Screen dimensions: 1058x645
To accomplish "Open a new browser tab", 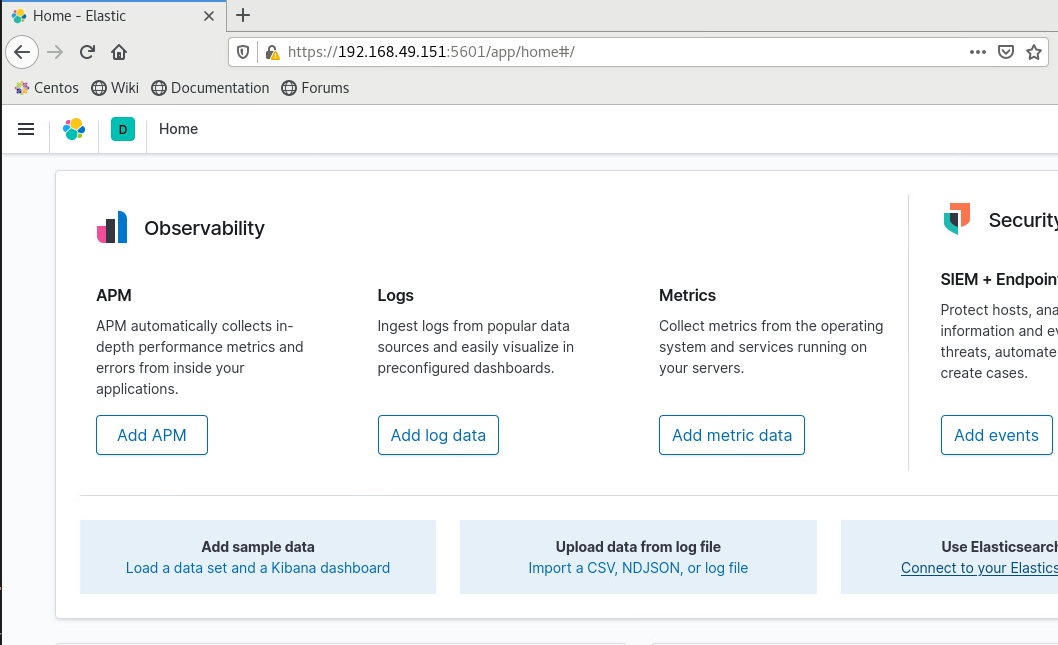I will point(243,15).
